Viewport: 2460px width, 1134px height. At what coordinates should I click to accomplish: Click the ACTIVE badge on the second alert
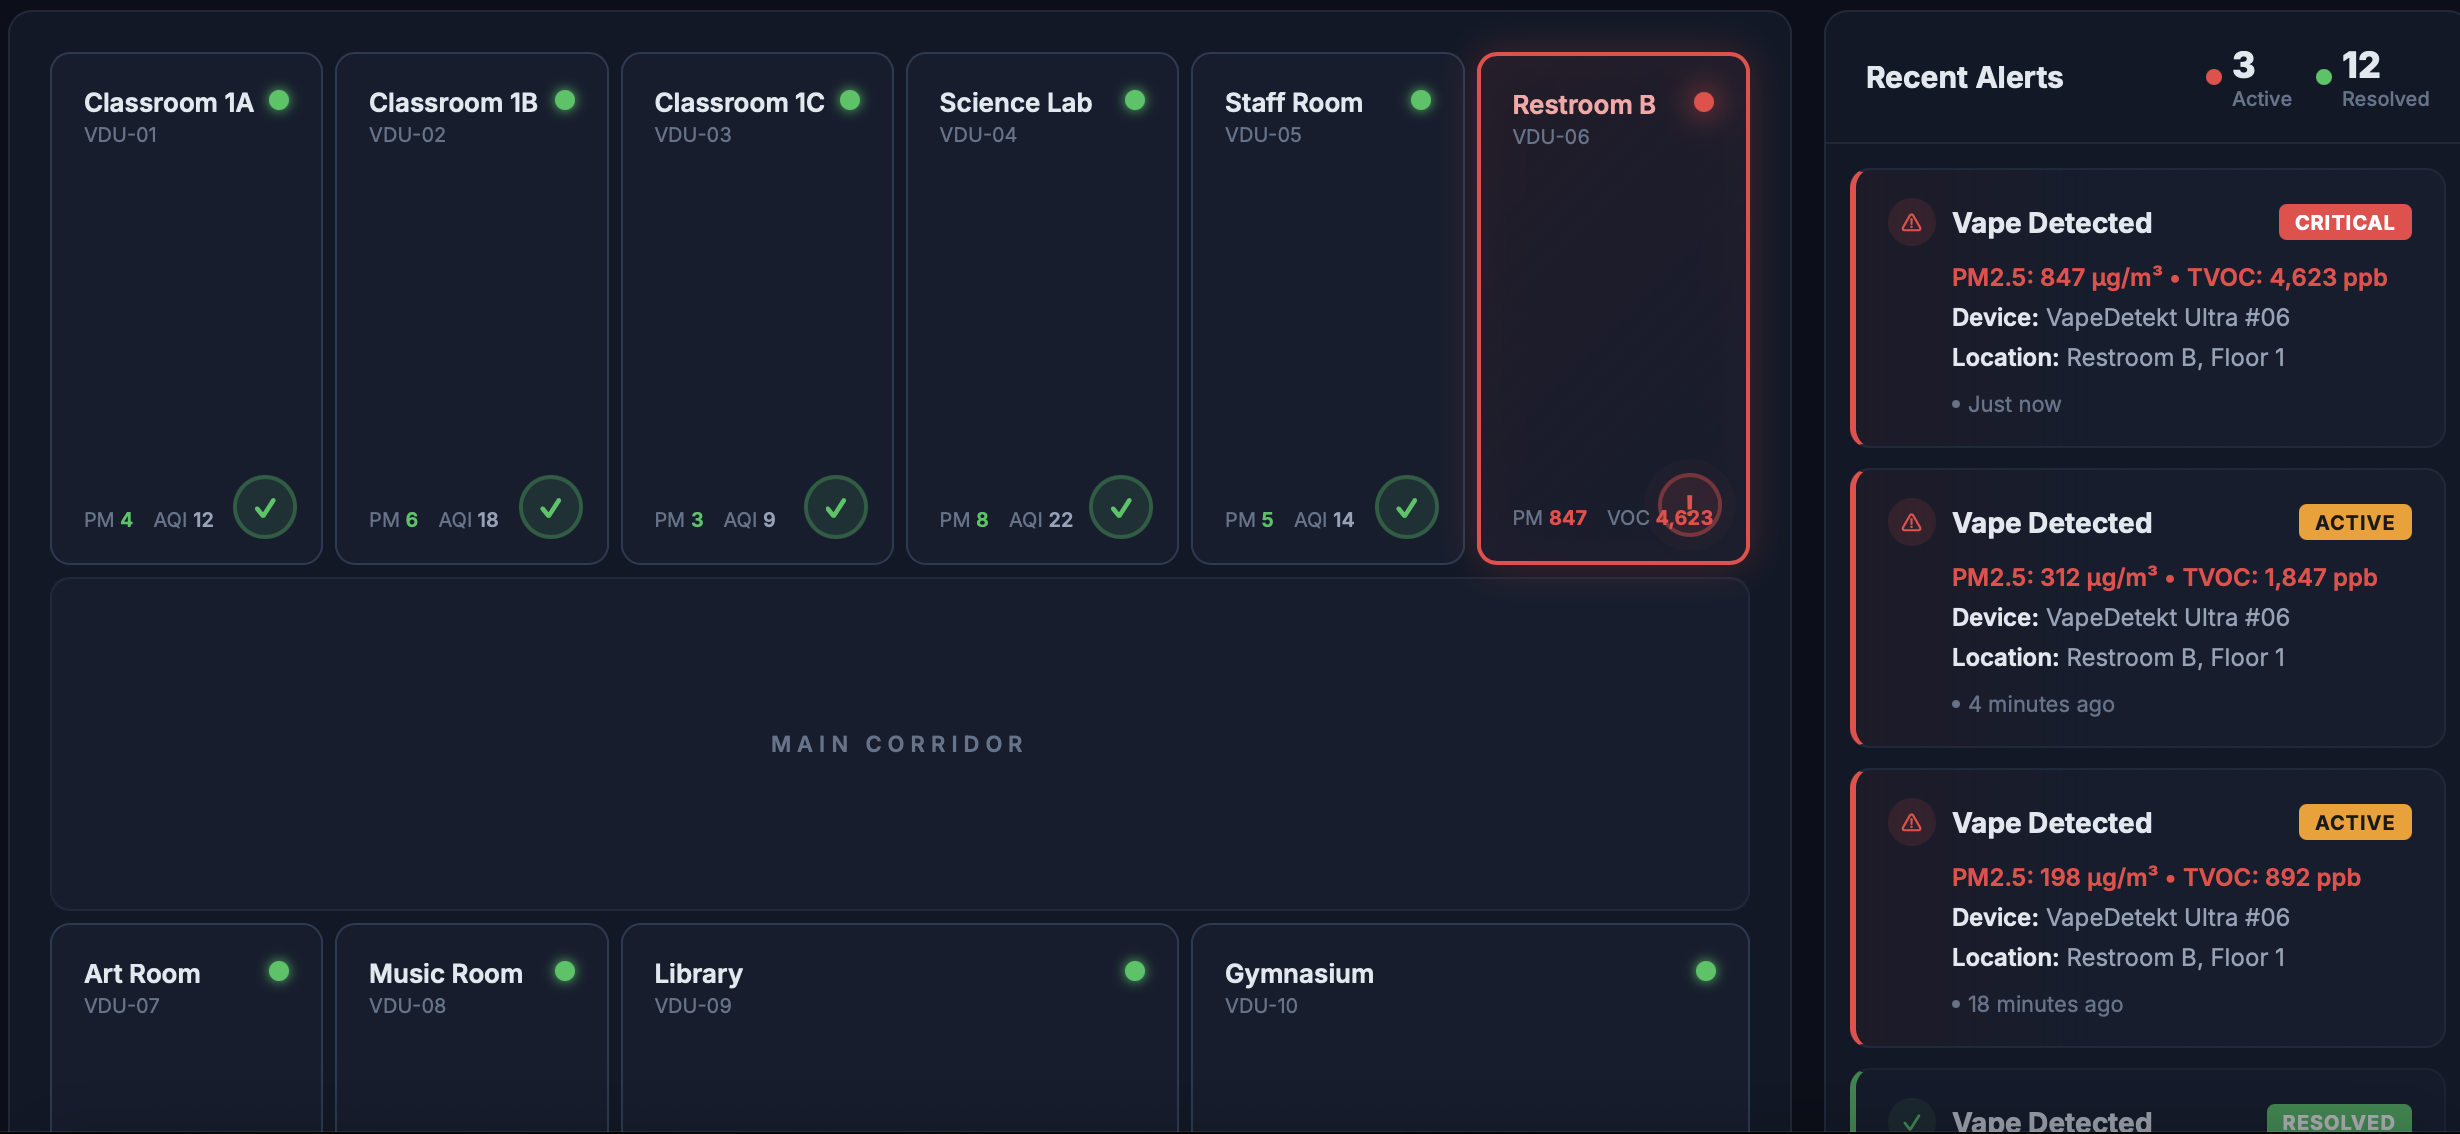pyautogui.click(x=2355, y=521)
